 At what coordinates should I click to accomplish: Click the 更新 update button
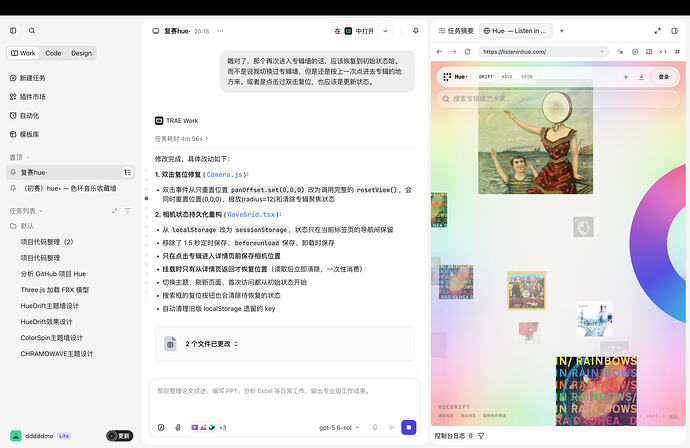[119, 436]
